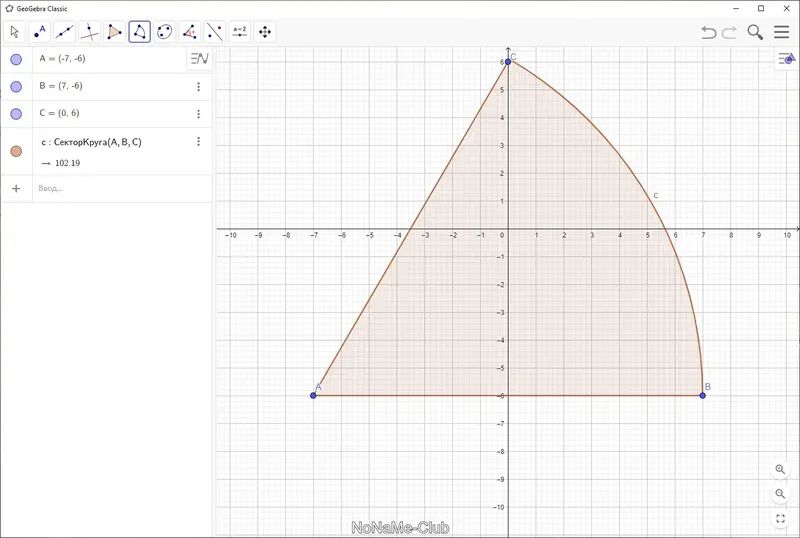Toggle visibility of point A
This screenshot has width=800, height=538.
16,59
